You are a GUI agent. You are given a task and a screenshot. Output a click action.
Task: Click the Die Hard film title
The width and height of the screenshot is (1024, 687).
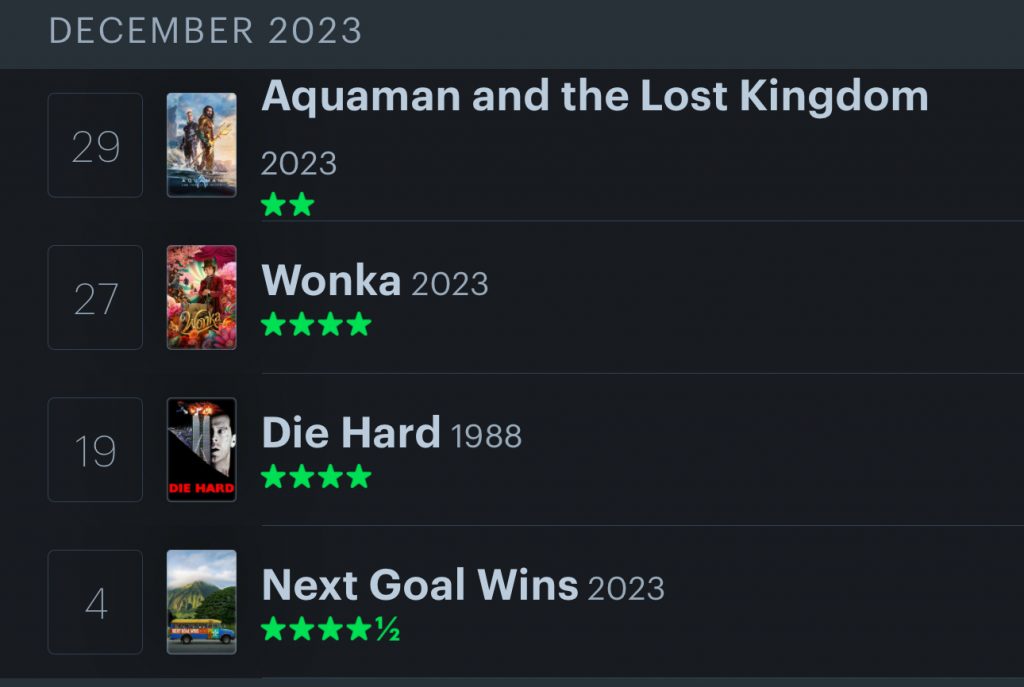[x=350, y=433]
